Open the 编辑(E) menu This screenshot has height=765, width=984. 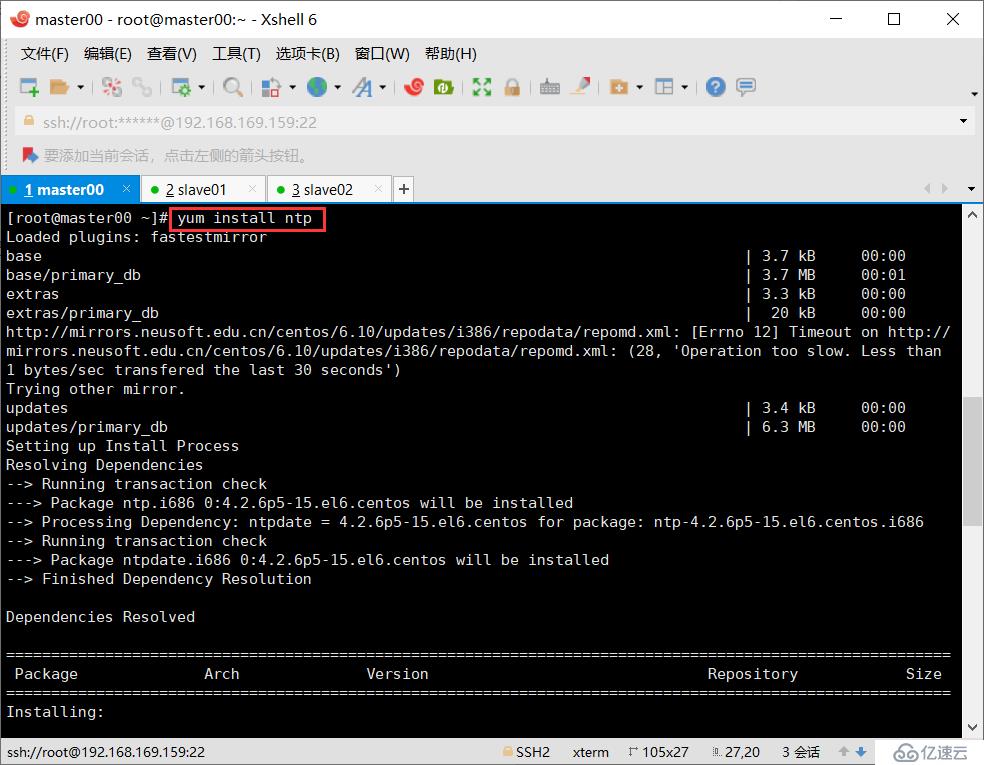108,54
